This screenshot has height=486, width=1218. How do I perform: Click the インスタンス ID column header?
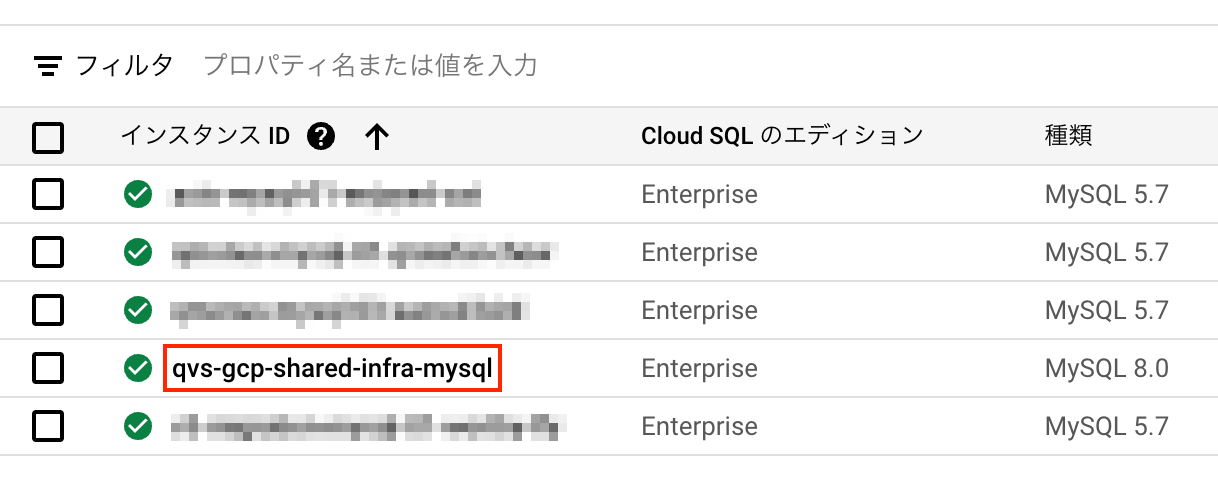pos(205,136)
